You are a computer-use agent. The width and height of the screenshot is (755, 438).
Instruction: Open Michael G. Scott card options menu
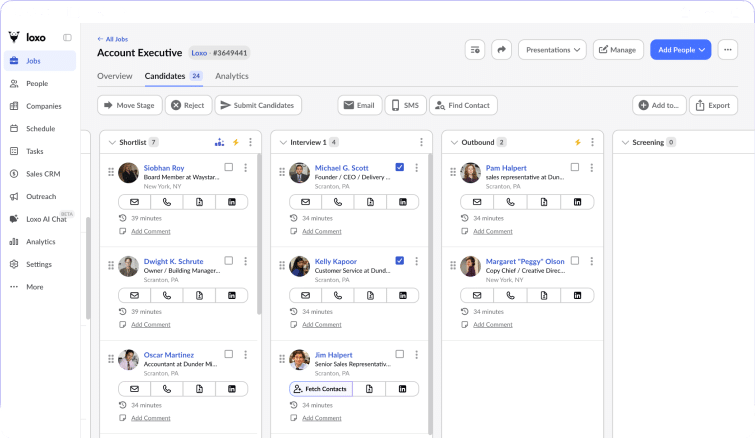(417, 167)
